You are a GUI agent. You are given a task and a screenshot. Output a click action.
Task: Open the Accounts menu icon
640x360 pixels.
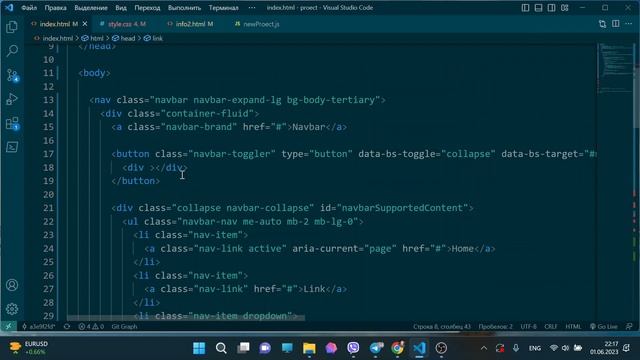[12, 285]
